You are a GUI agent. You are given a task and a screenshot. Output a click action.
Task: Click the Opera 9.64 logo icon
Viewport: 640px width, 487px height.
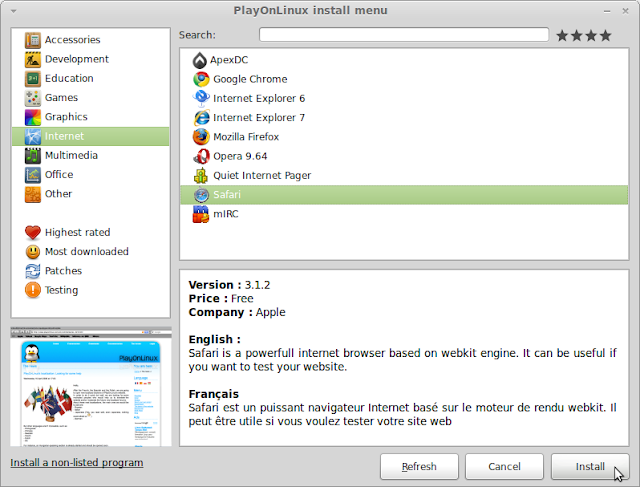point(201,156)
